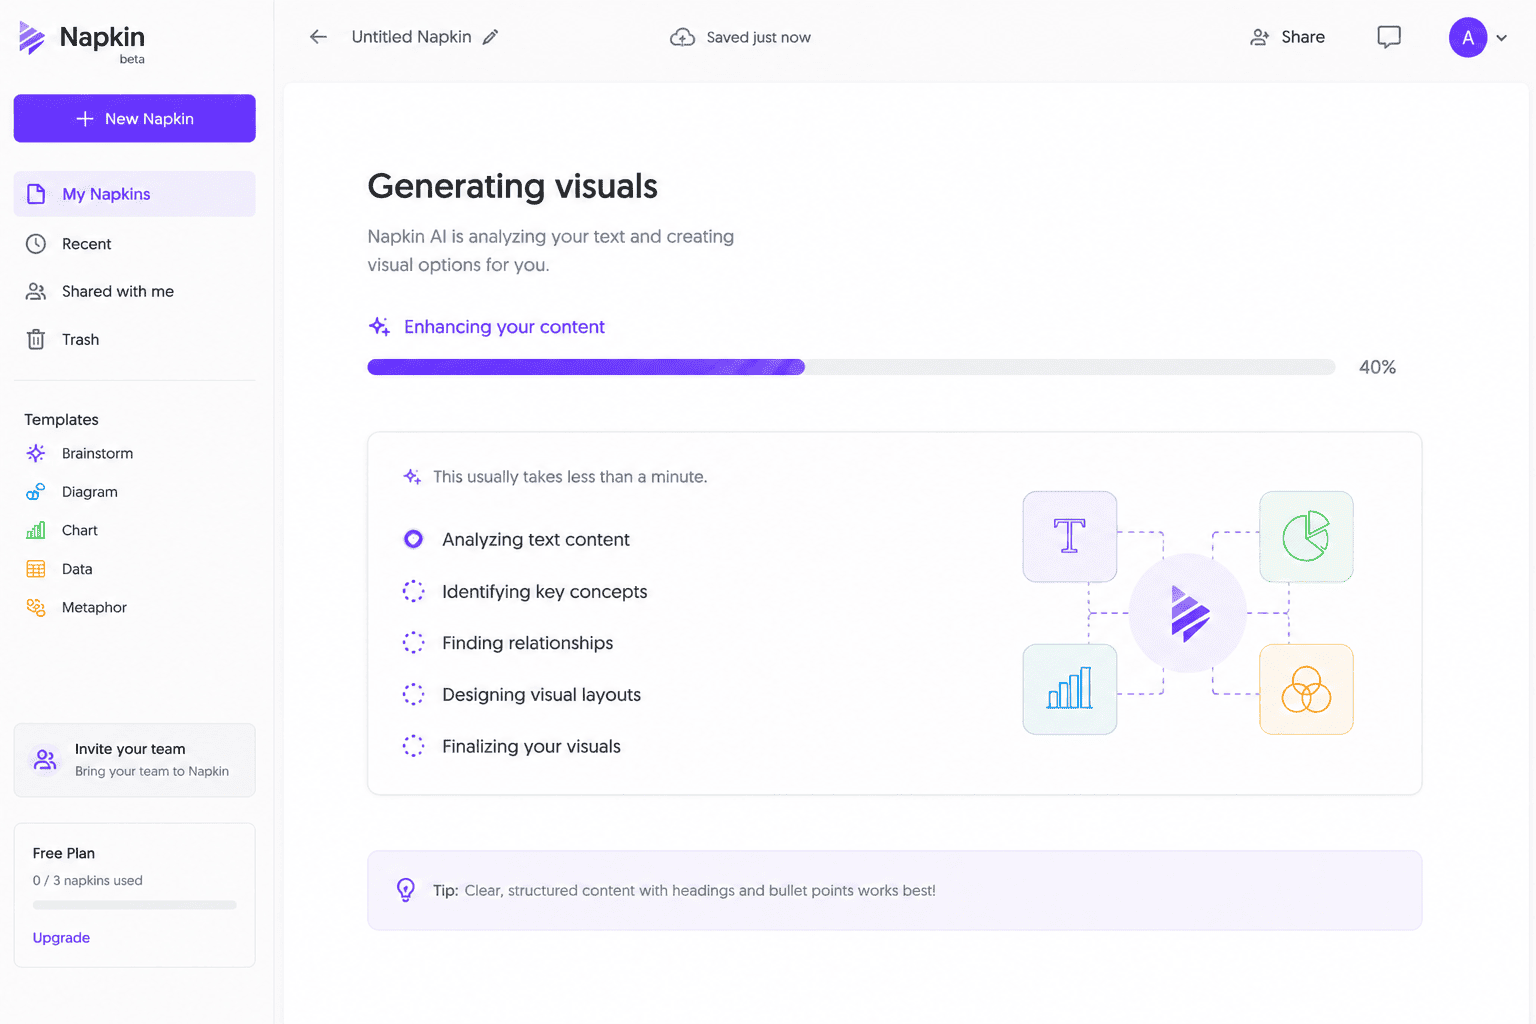The width and height of the screenshot is (1536, 1024).
Task: Click the Free Plan label
Action: click(64, 853)
